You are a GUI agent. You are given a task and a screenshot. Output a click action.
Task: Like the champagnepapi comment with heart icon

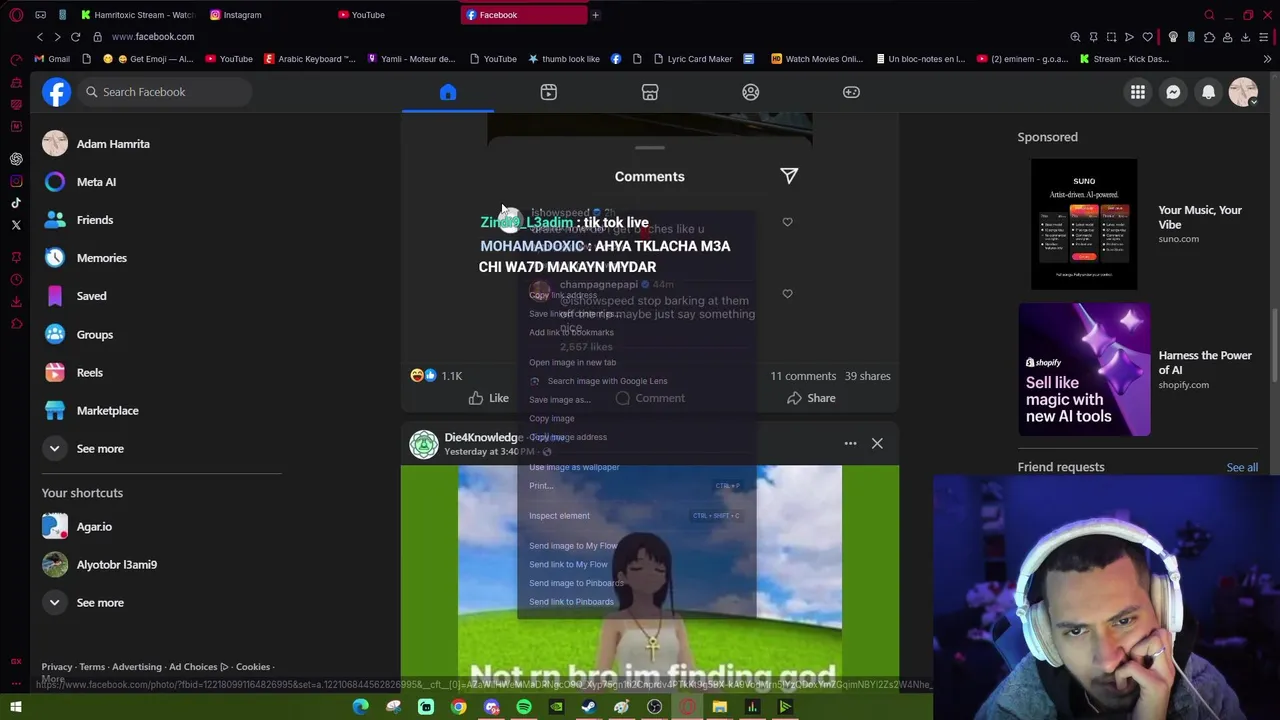coord(787,294)
